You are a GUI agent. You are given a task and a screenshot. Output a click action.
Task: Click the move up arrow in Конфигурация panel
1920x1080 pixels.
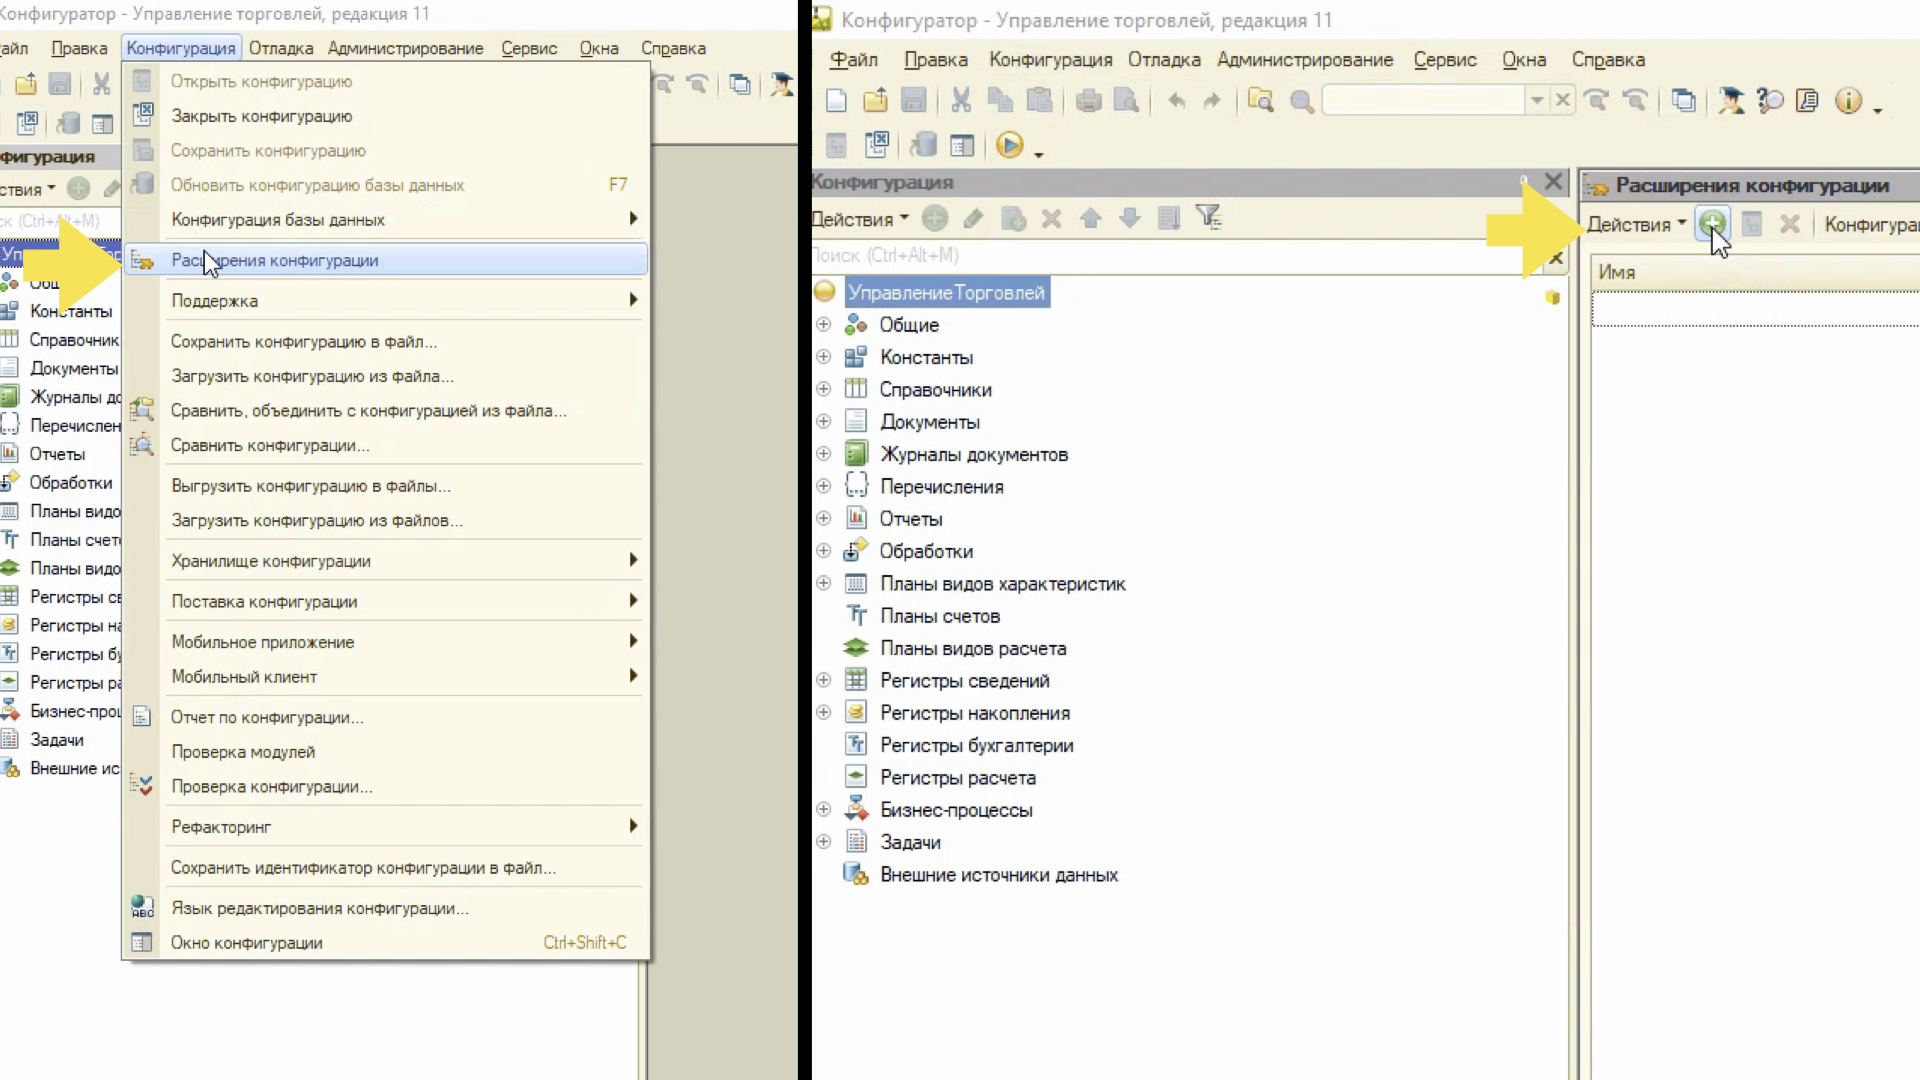pyautogui.click(x=1091, y=218)
